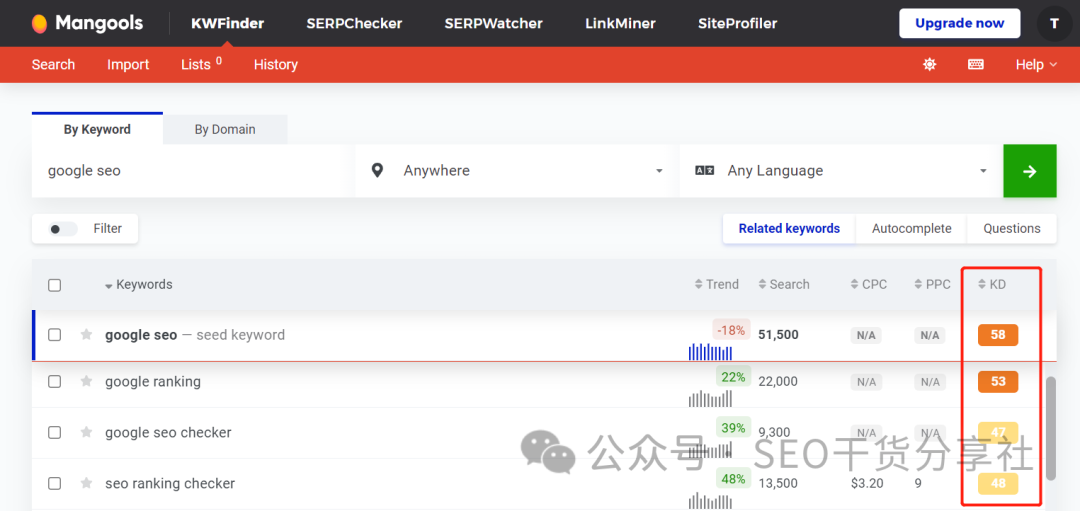Select the By Domain tab

225,129
